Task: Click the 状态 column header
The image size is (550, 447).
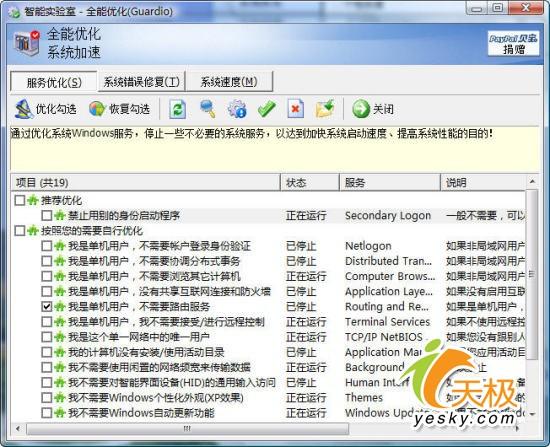Action: pos(310,182)
